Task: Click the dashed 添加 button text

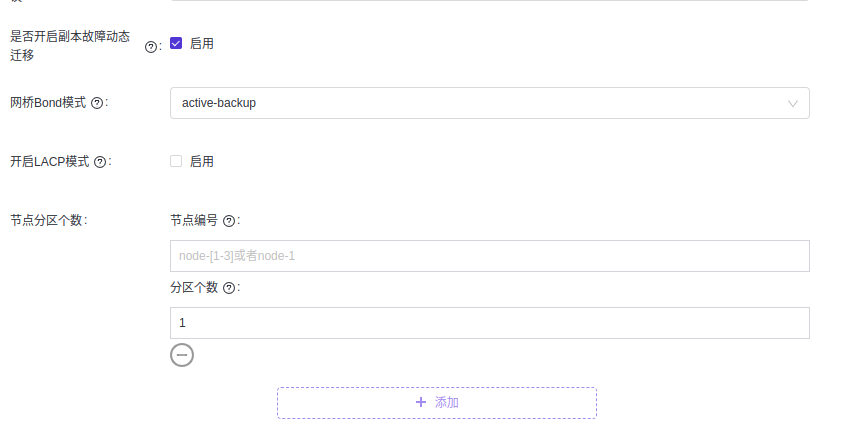Action: click(447, 402)
